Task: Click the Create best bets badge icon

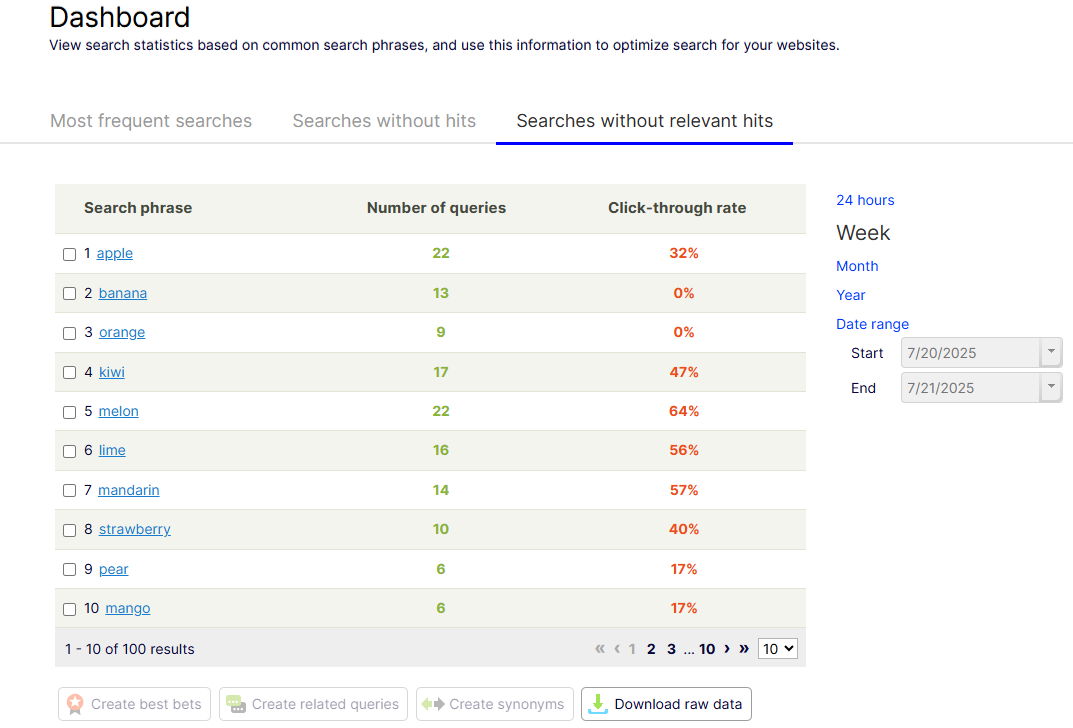Action: click(75, 704)
